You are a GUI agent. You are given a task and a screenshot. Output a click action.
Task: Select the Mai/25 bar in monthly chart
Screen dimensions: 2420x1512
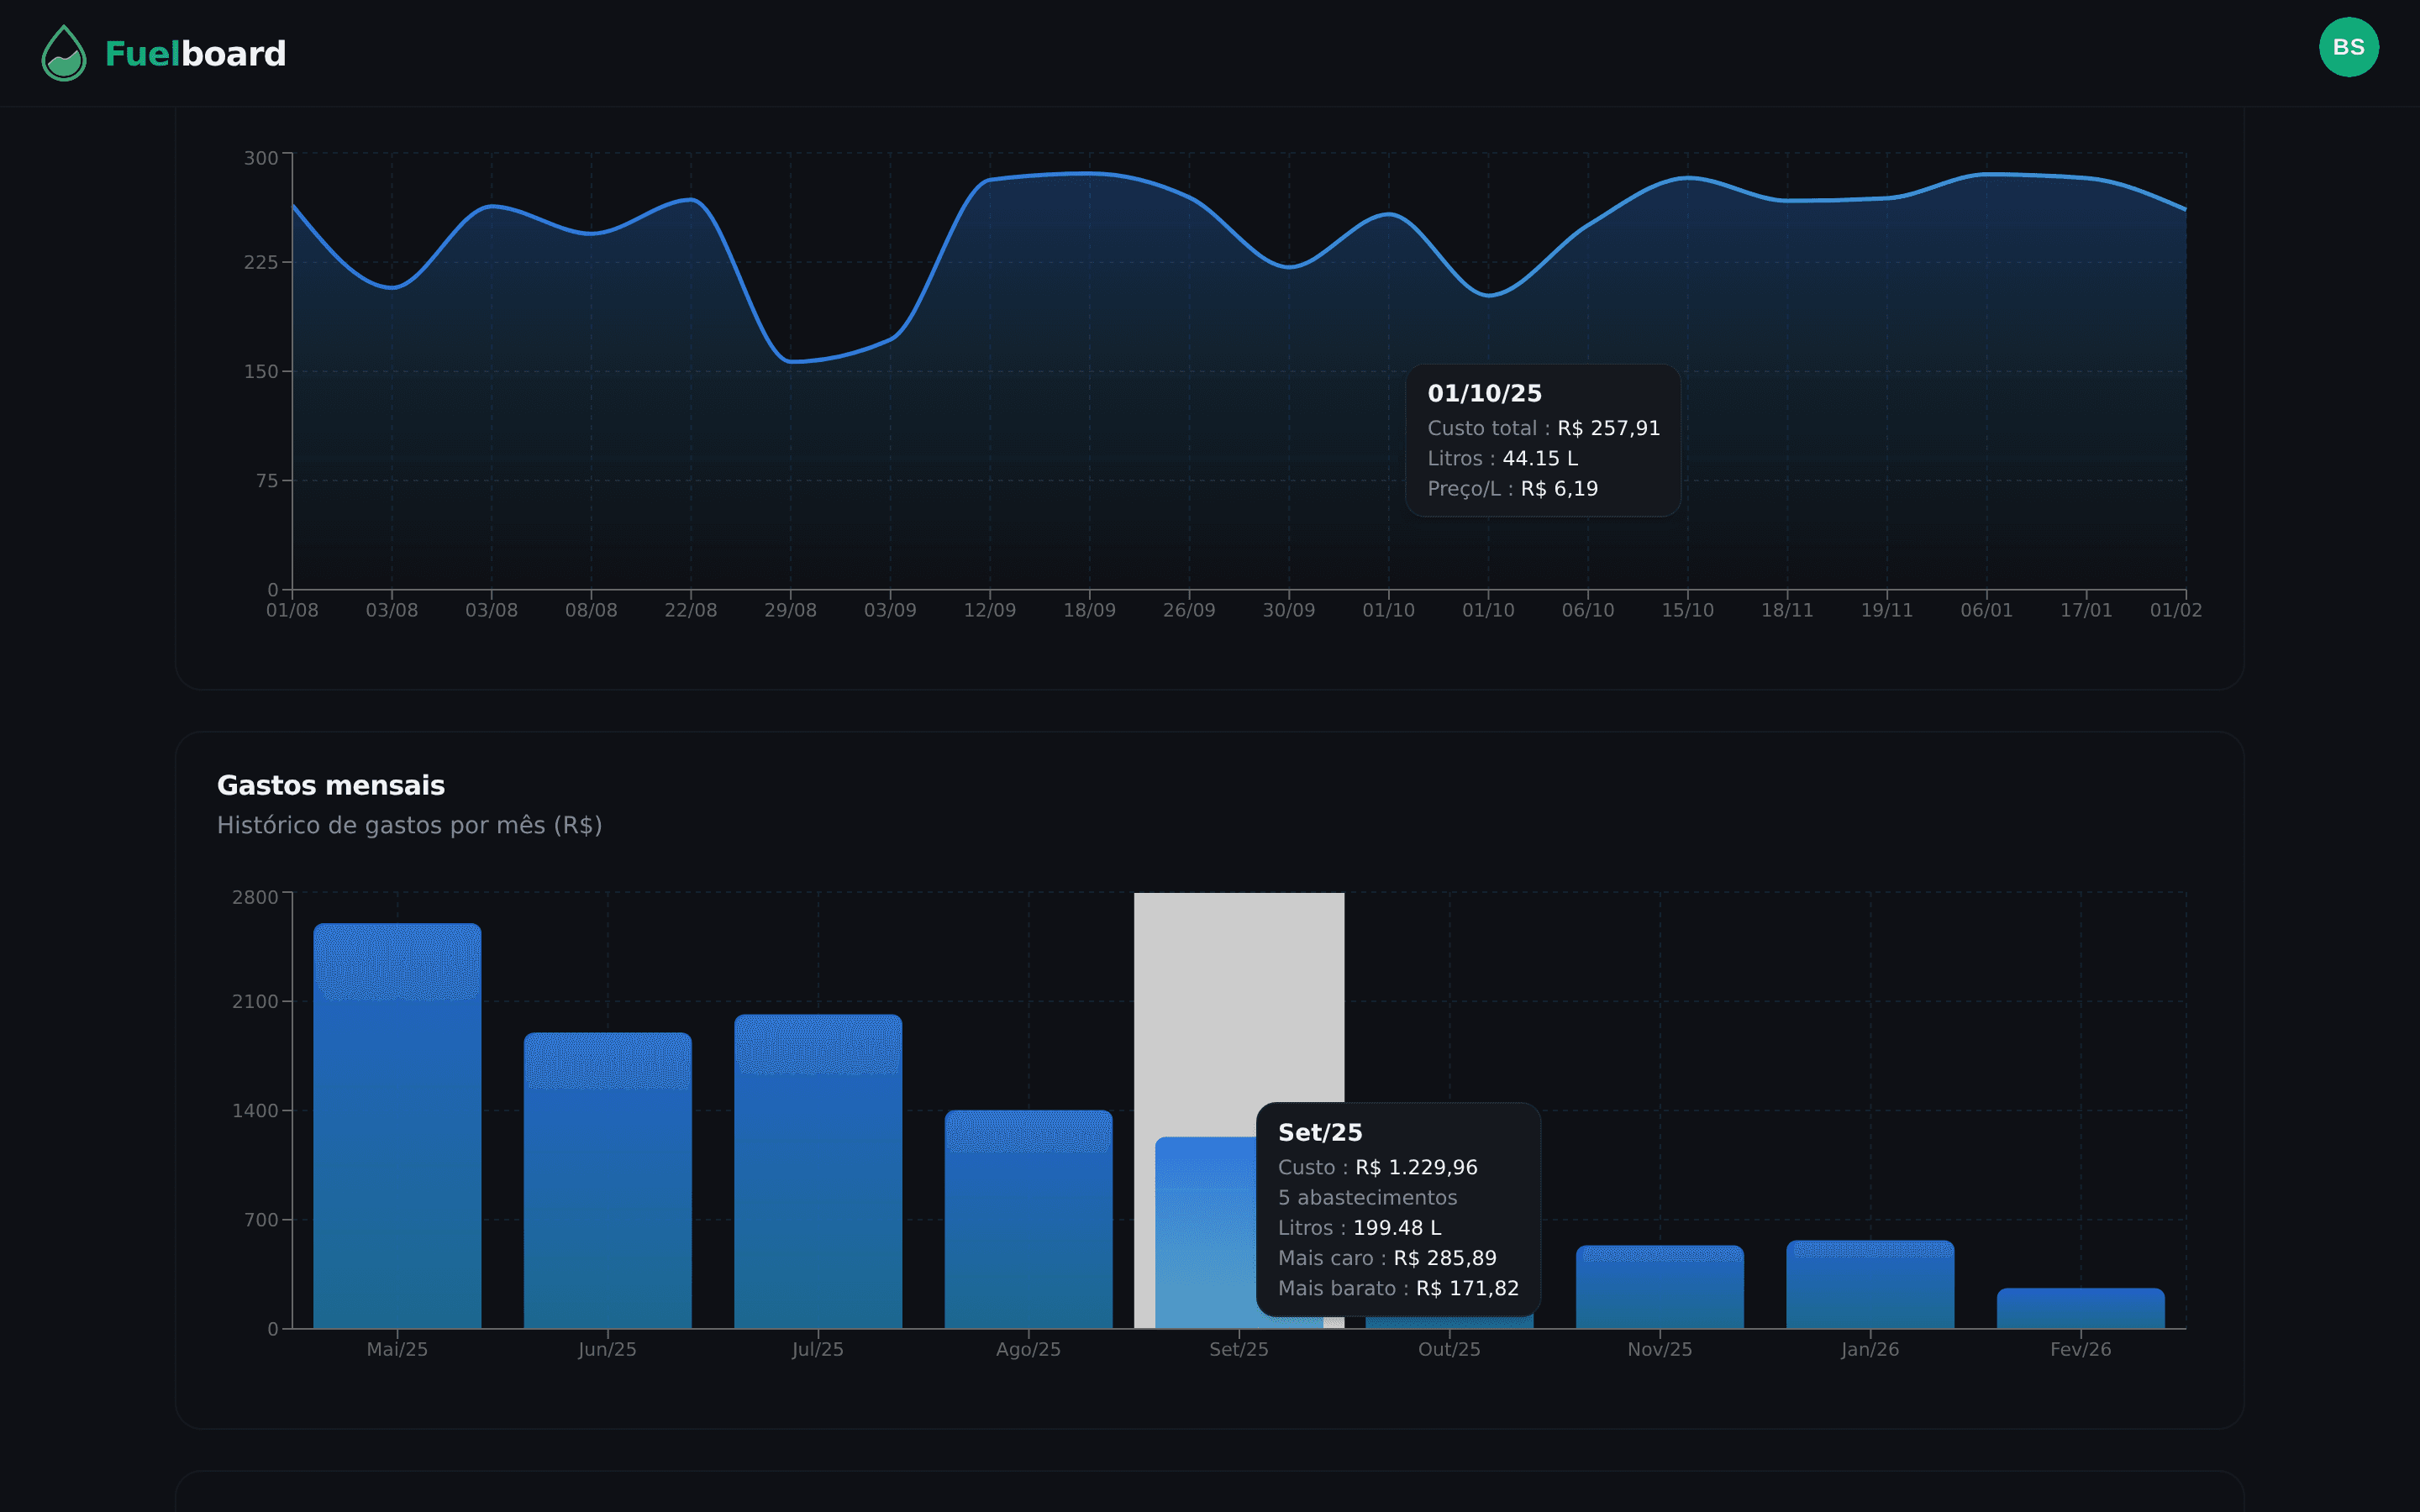(397, 1125)
